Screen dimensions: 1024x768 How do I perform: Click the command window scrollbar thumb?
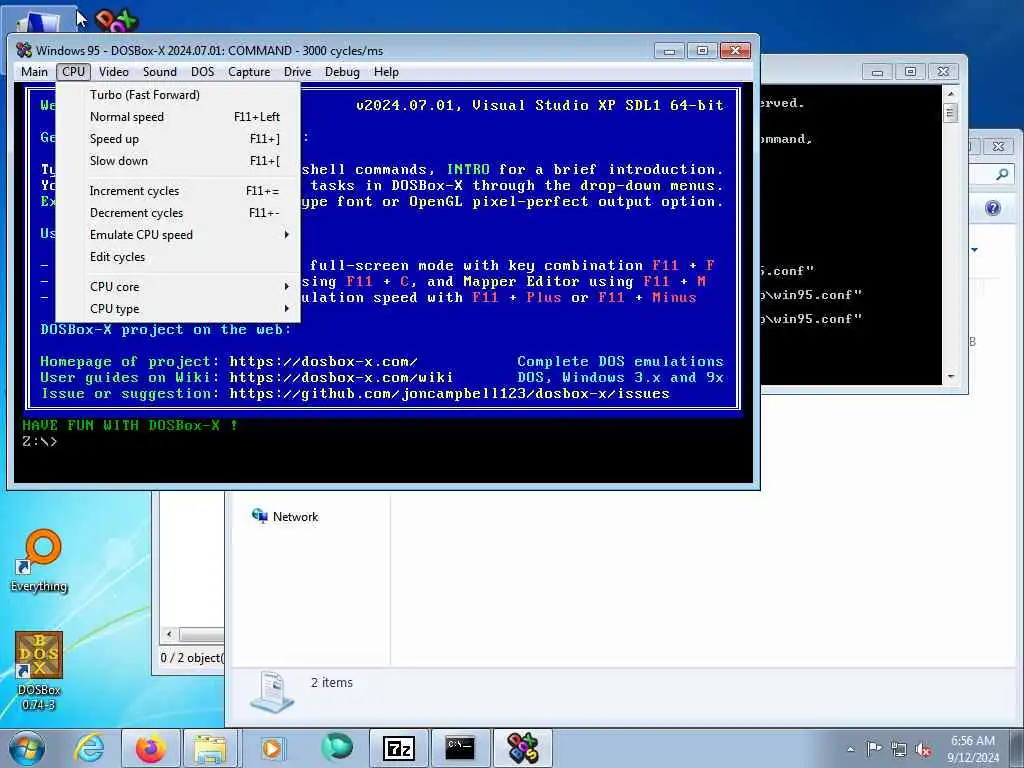pos(951,113)
